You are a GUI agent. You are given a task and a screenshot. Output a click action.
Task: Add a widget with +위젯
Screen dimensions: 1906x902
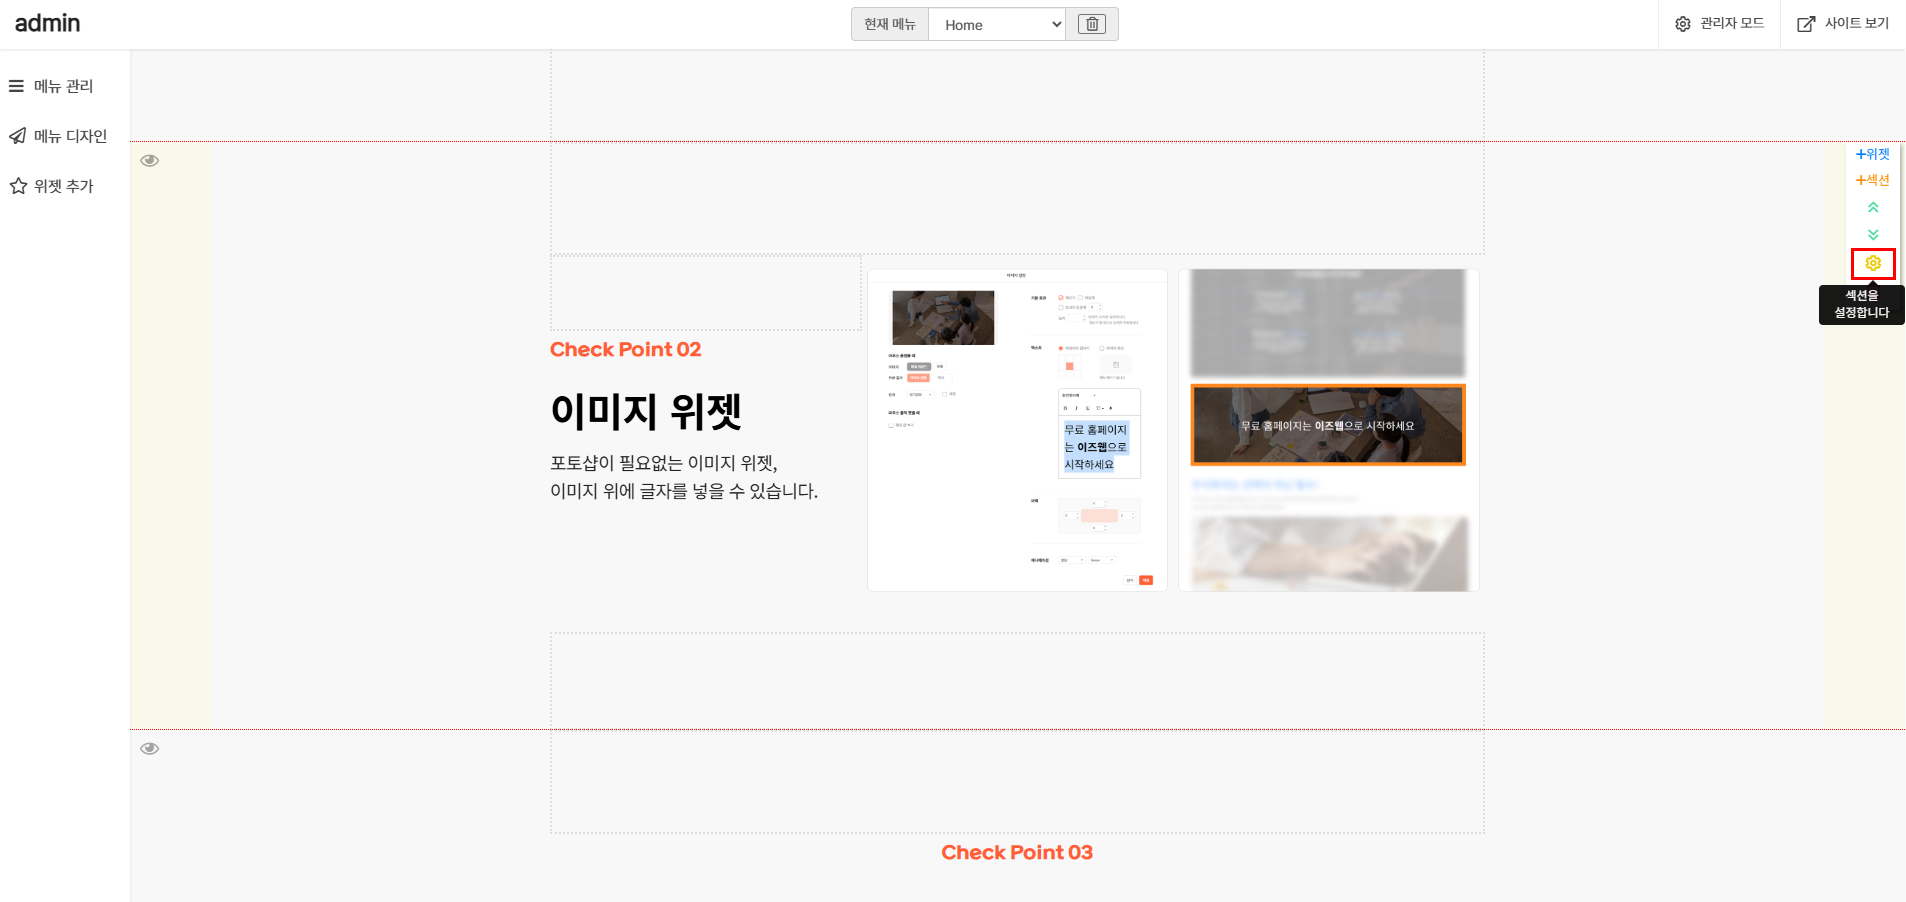point(1873,154)
